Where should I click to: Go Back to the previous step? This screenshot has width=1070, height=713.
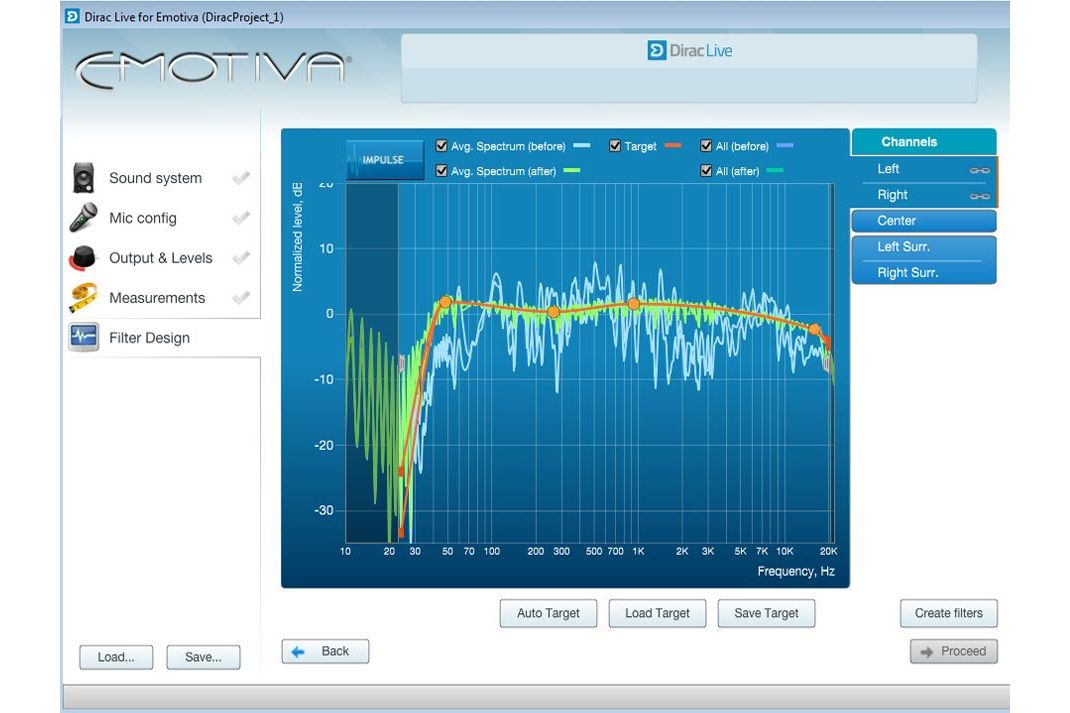pyautogui.click(x=326, y=651)
